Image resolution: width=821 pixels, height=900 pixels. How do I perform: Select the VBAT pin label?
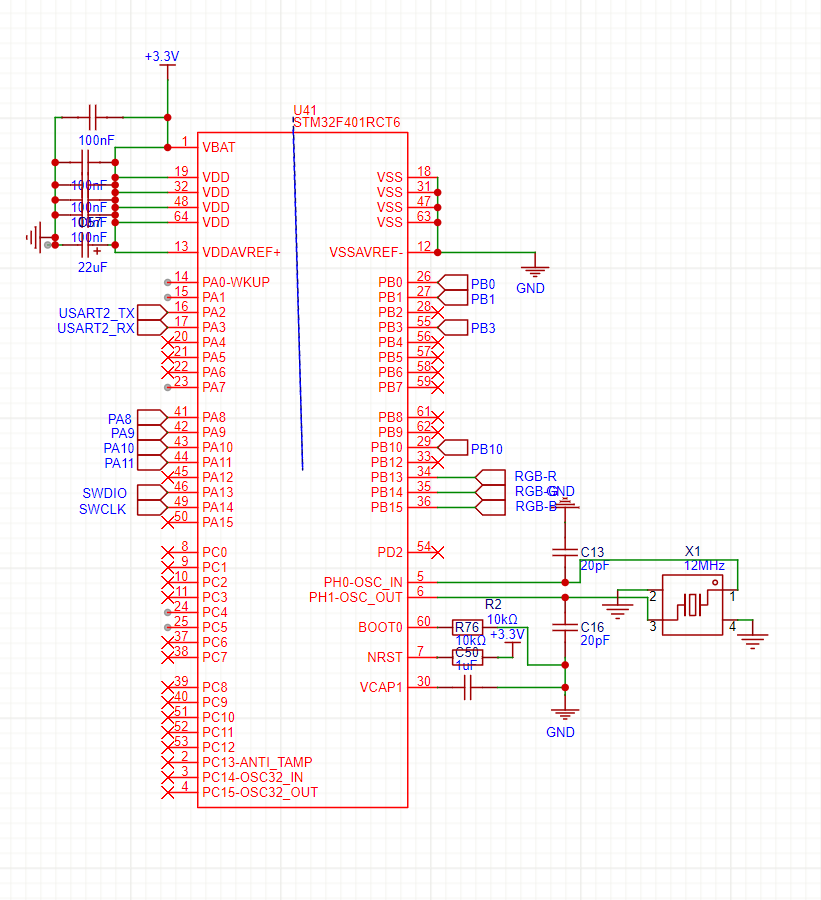[x=219, y=148]
